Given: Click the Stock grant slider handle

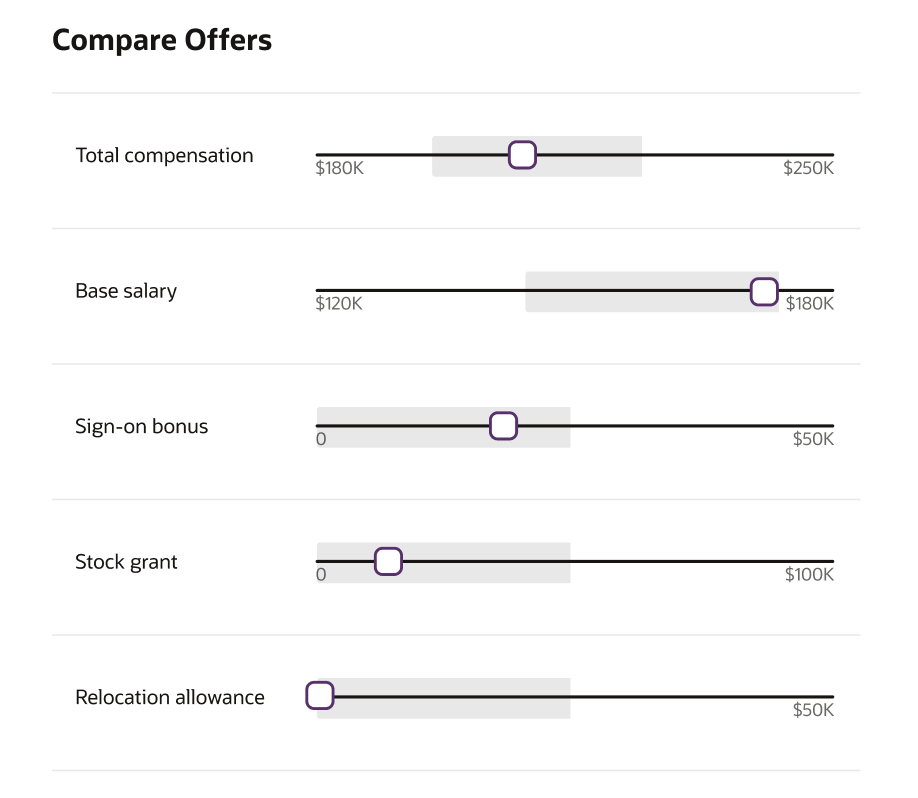Looking at the screenshot, I should point(388,561).
